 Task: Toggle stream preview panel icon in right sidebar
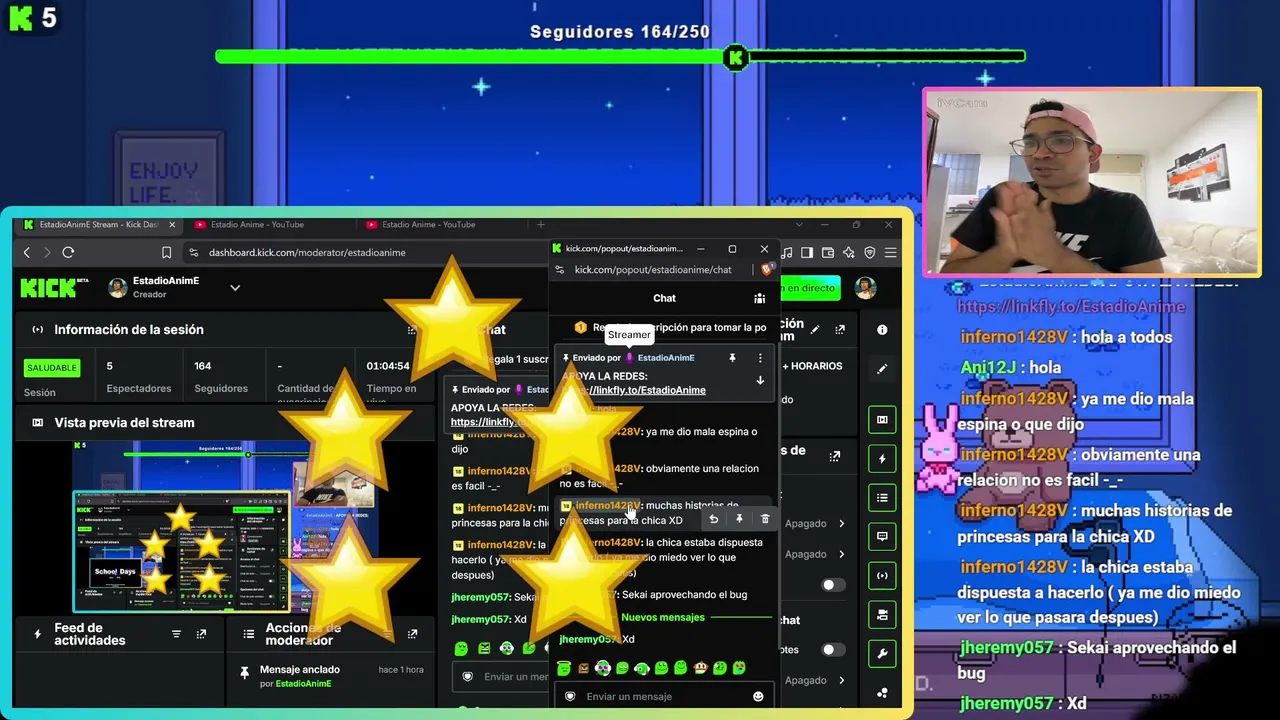coord(882,420)
